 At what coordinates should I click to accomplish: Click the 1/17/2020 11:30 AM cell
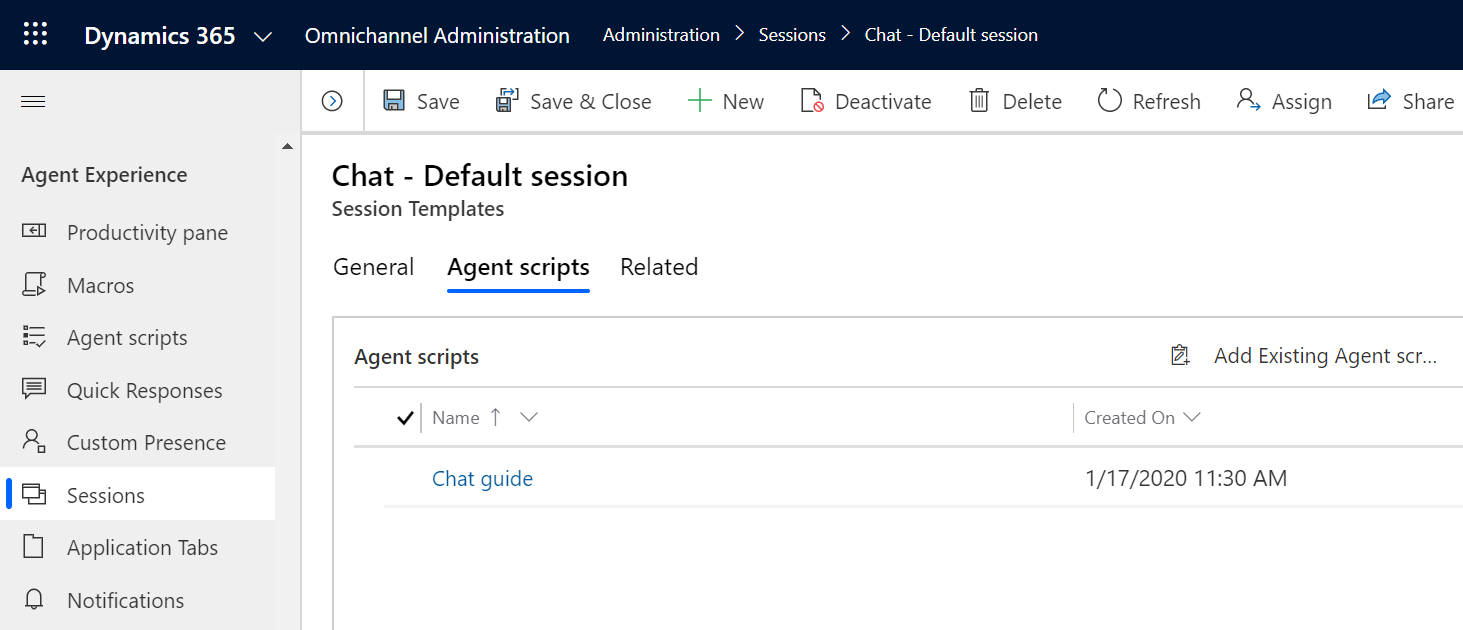[x=1186, y=479]
